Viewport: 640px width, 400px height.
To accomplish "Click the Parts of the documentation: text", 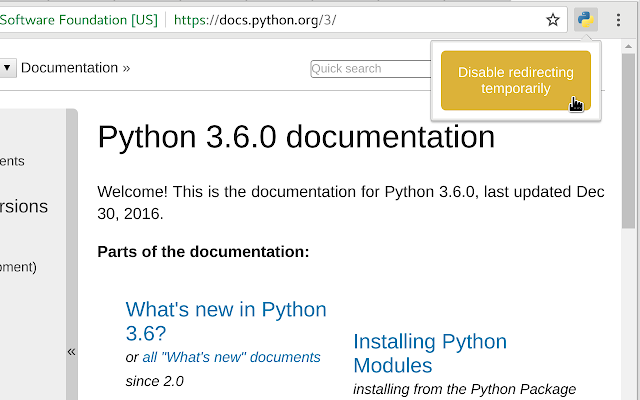I will (x=203, y=252).
